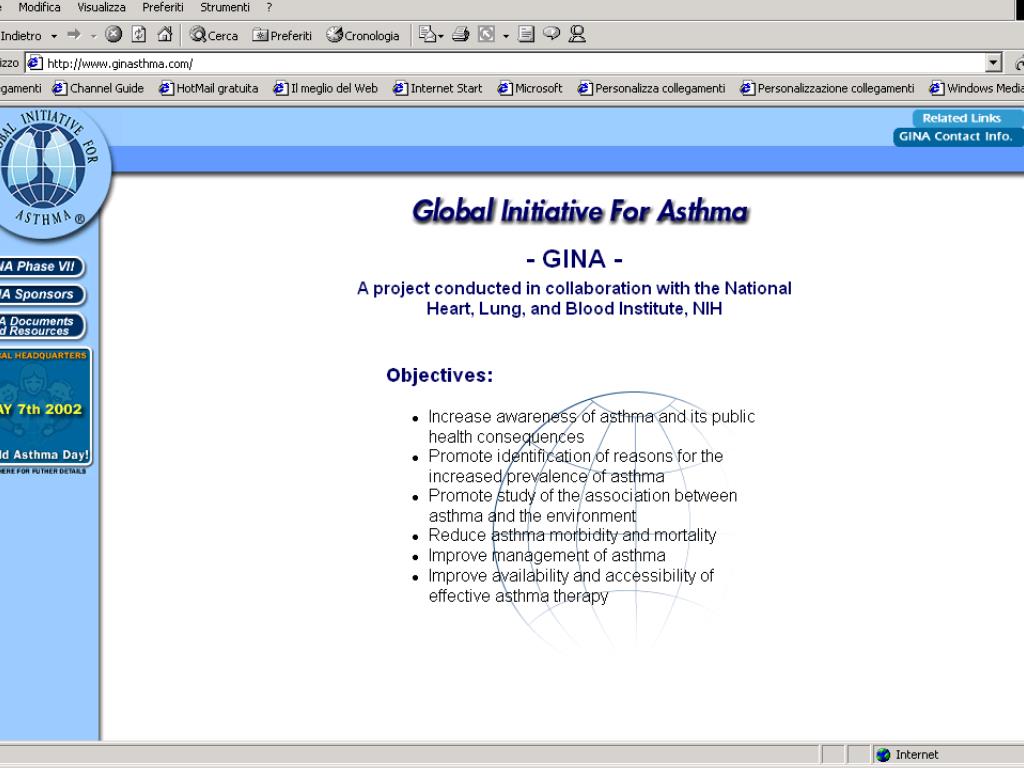Click 'Improve management of asthma' bullet text

click(x=547, y=556)
